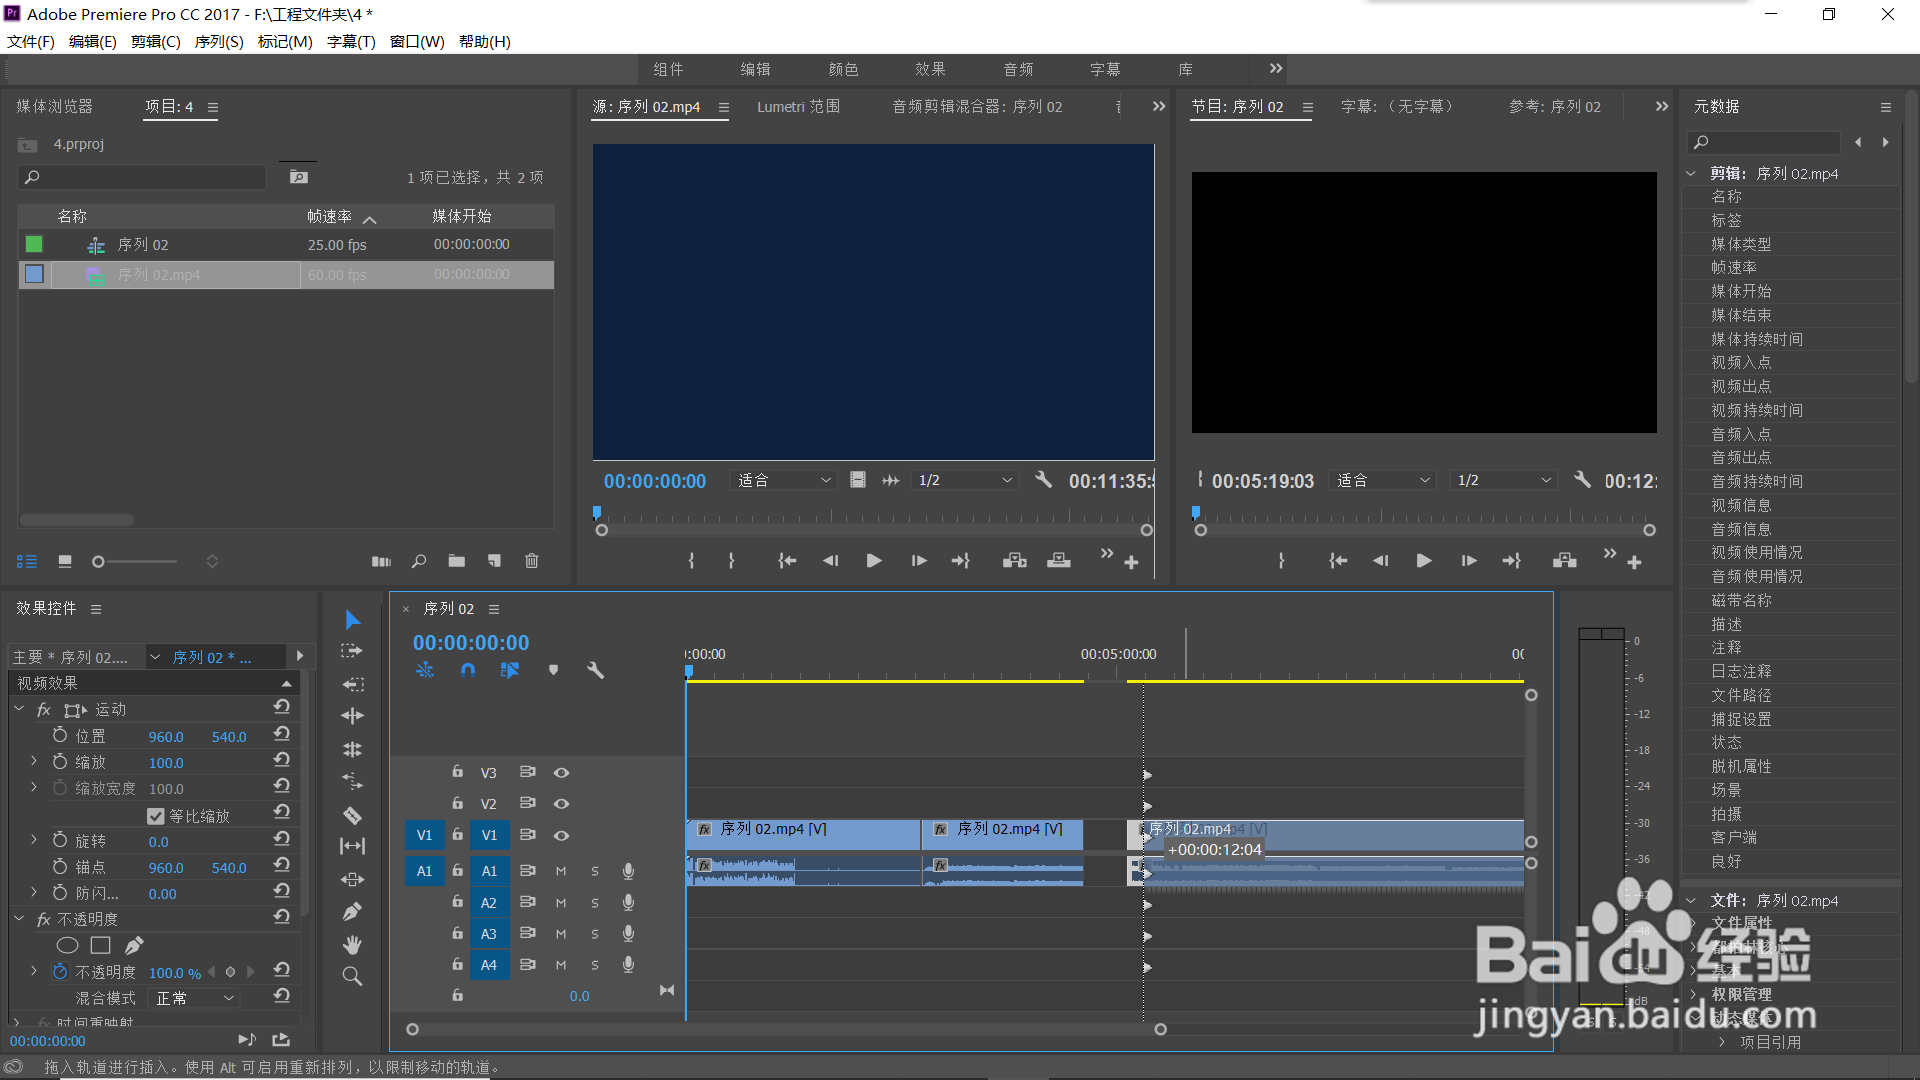Select the Pen tool in tools panel
Image resolution: width=1920 pixels, height=1080 pixels.
[352, 911]
